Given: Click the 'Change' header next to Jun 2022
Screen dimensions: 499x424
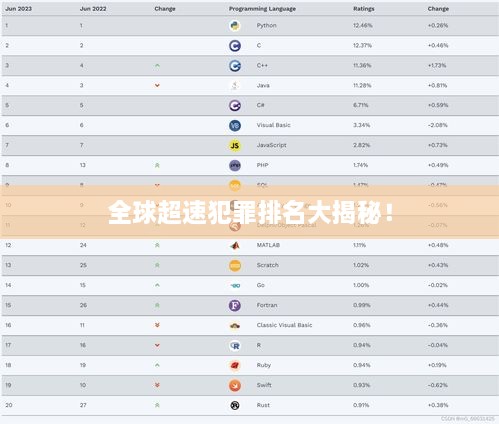Looking at the screenshot, I should 165,9.
